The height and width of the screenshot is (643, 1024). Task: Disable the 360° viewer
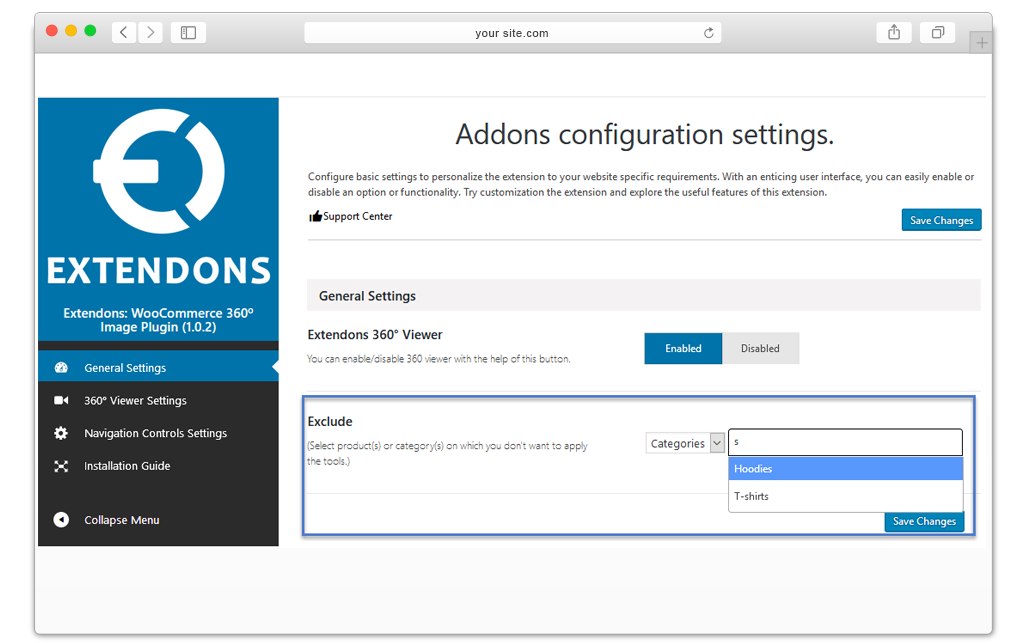[x=760, y=348]
